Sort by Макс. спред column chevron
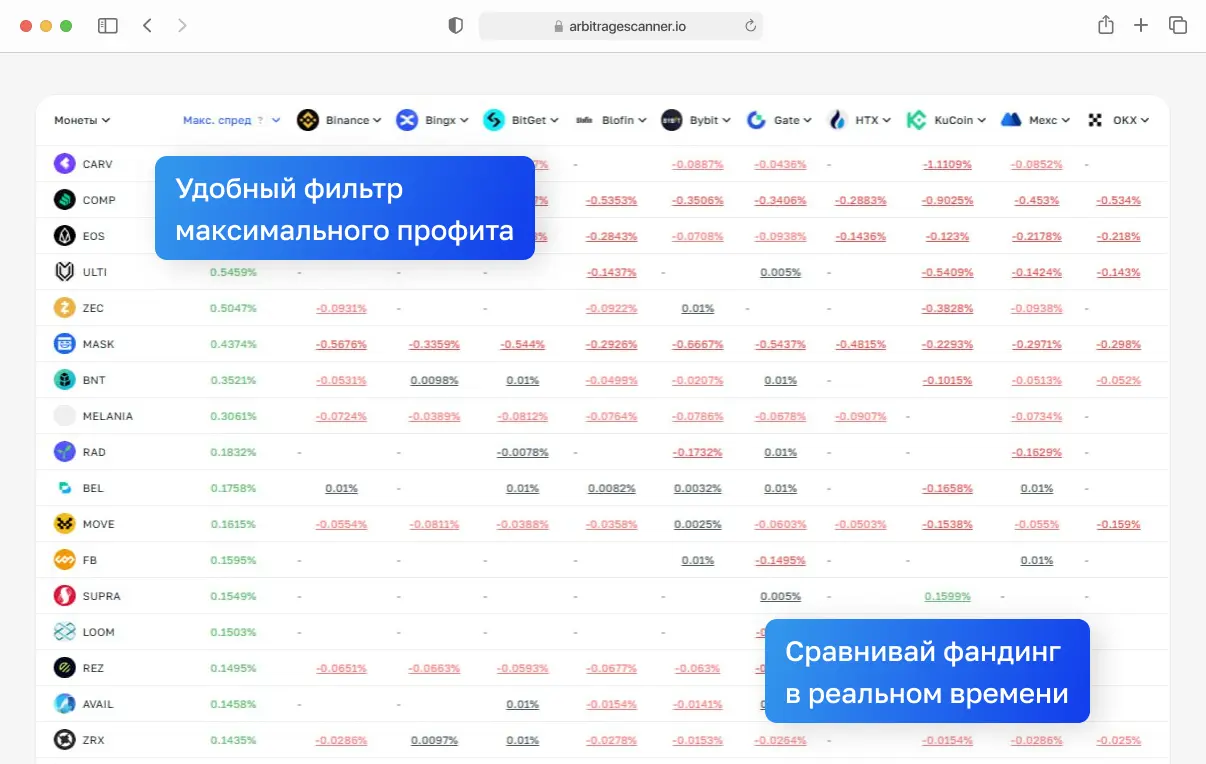This screenshot has width=1206, height=764. [276, 120]
